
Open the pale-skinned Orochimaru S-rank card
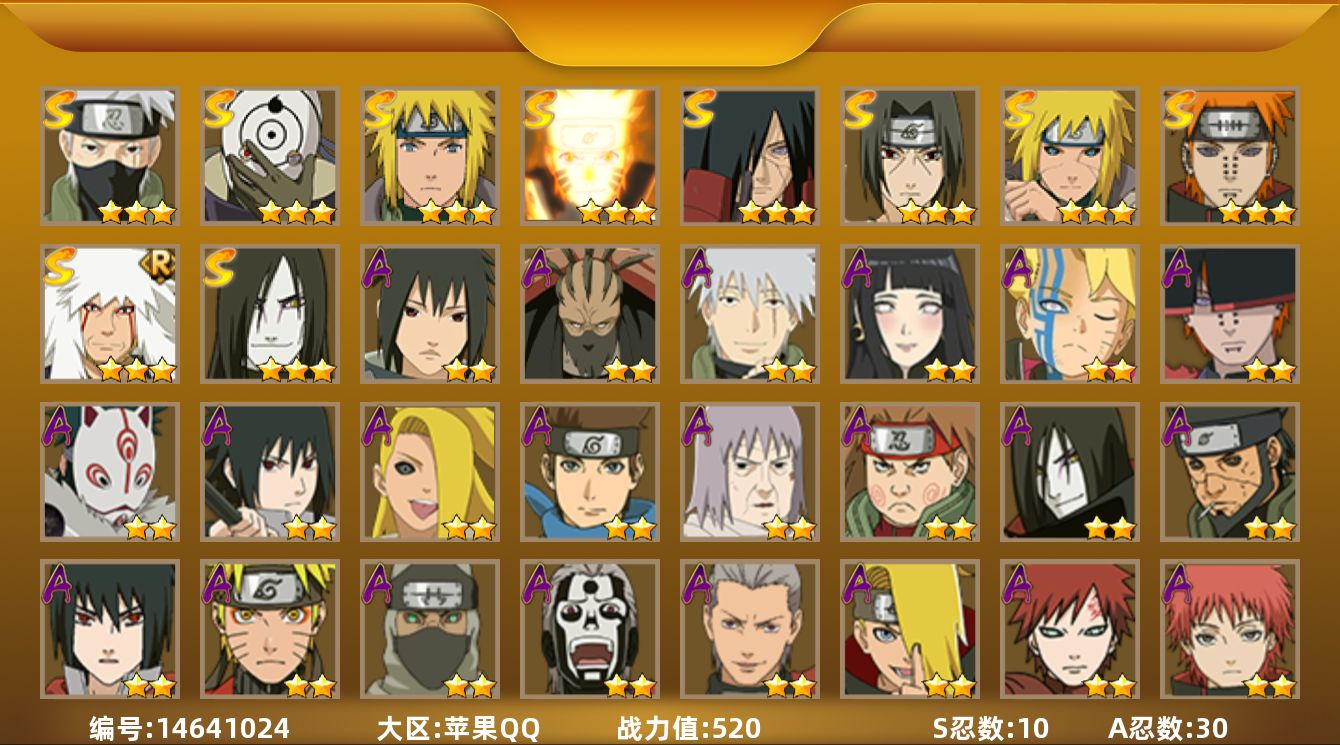[x=270, y=314]
